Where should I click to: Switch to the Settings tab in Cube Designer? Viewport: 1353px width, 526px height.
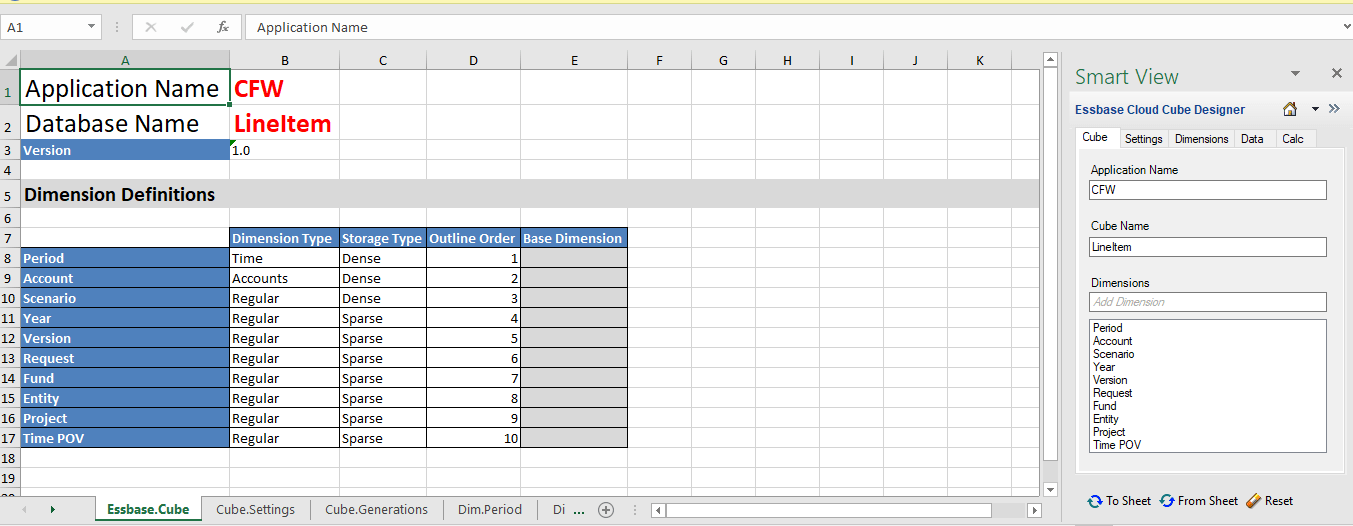click(x=1143, y=139)
